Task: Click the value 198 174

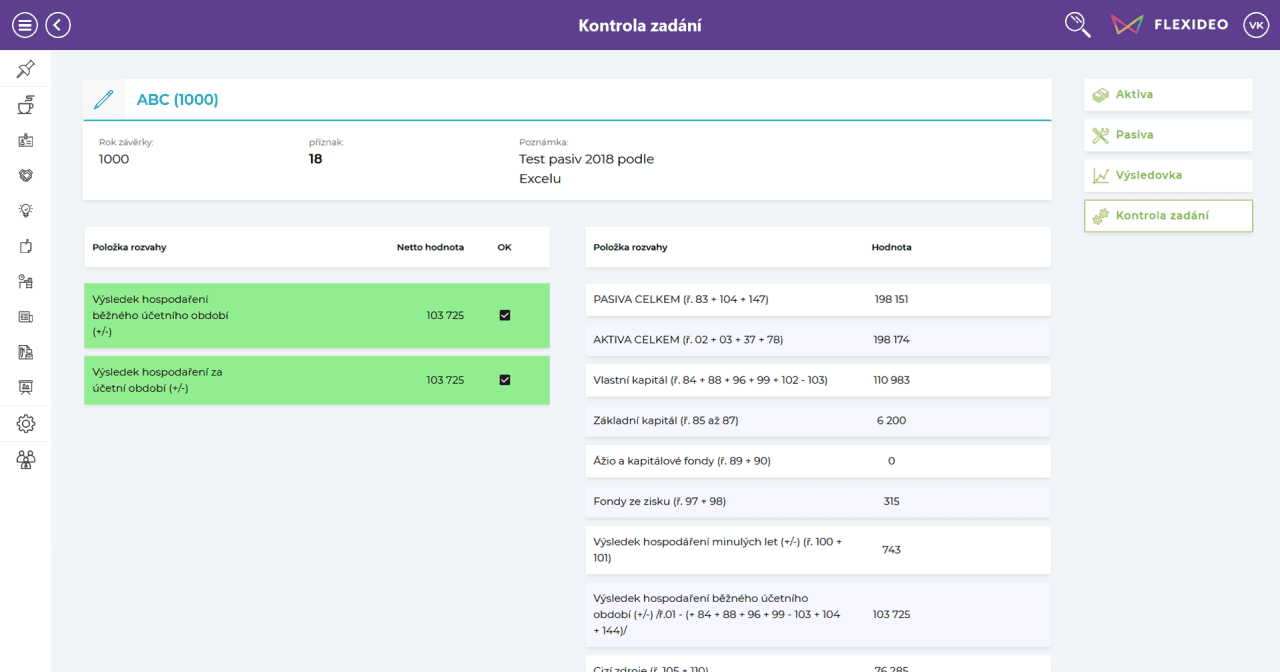Action: (x=891, y=340)
